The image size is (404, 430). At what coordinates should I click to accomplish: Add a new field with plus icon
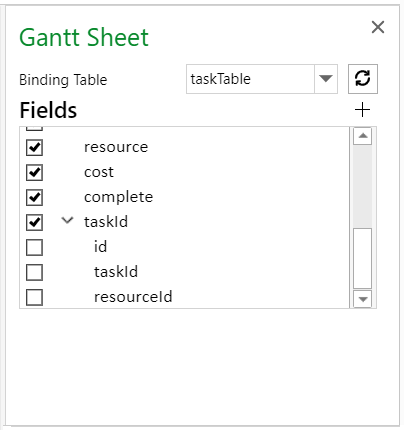(x=363, y=110)
